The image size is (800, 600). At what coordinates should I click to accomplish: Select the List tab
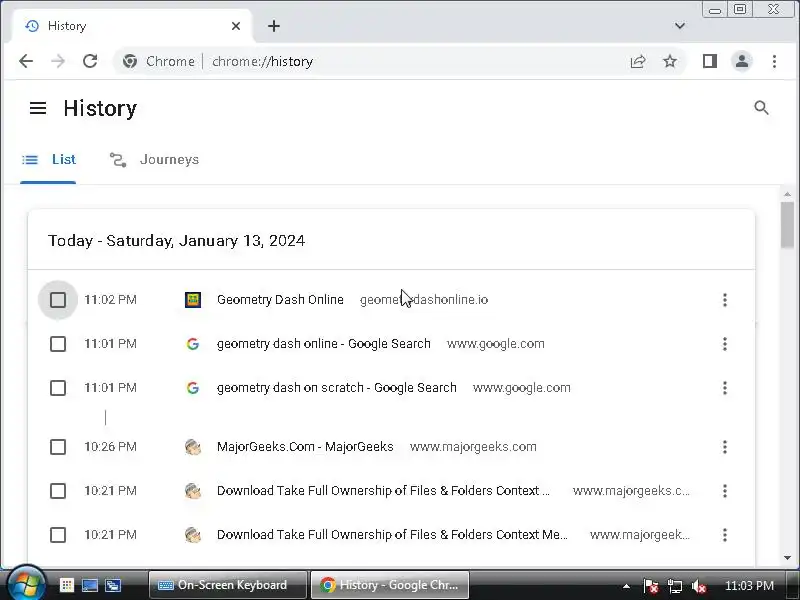(50, 160)
